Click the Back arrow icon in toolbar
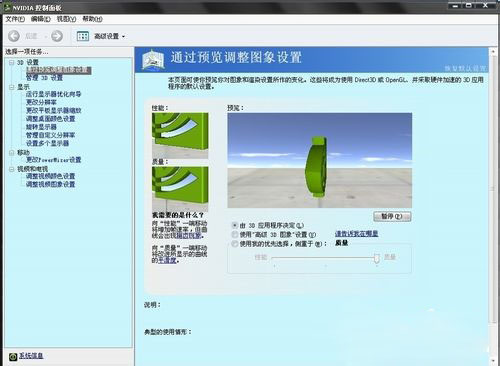Screen dimensions: 500x366 (x=14, y=36)
